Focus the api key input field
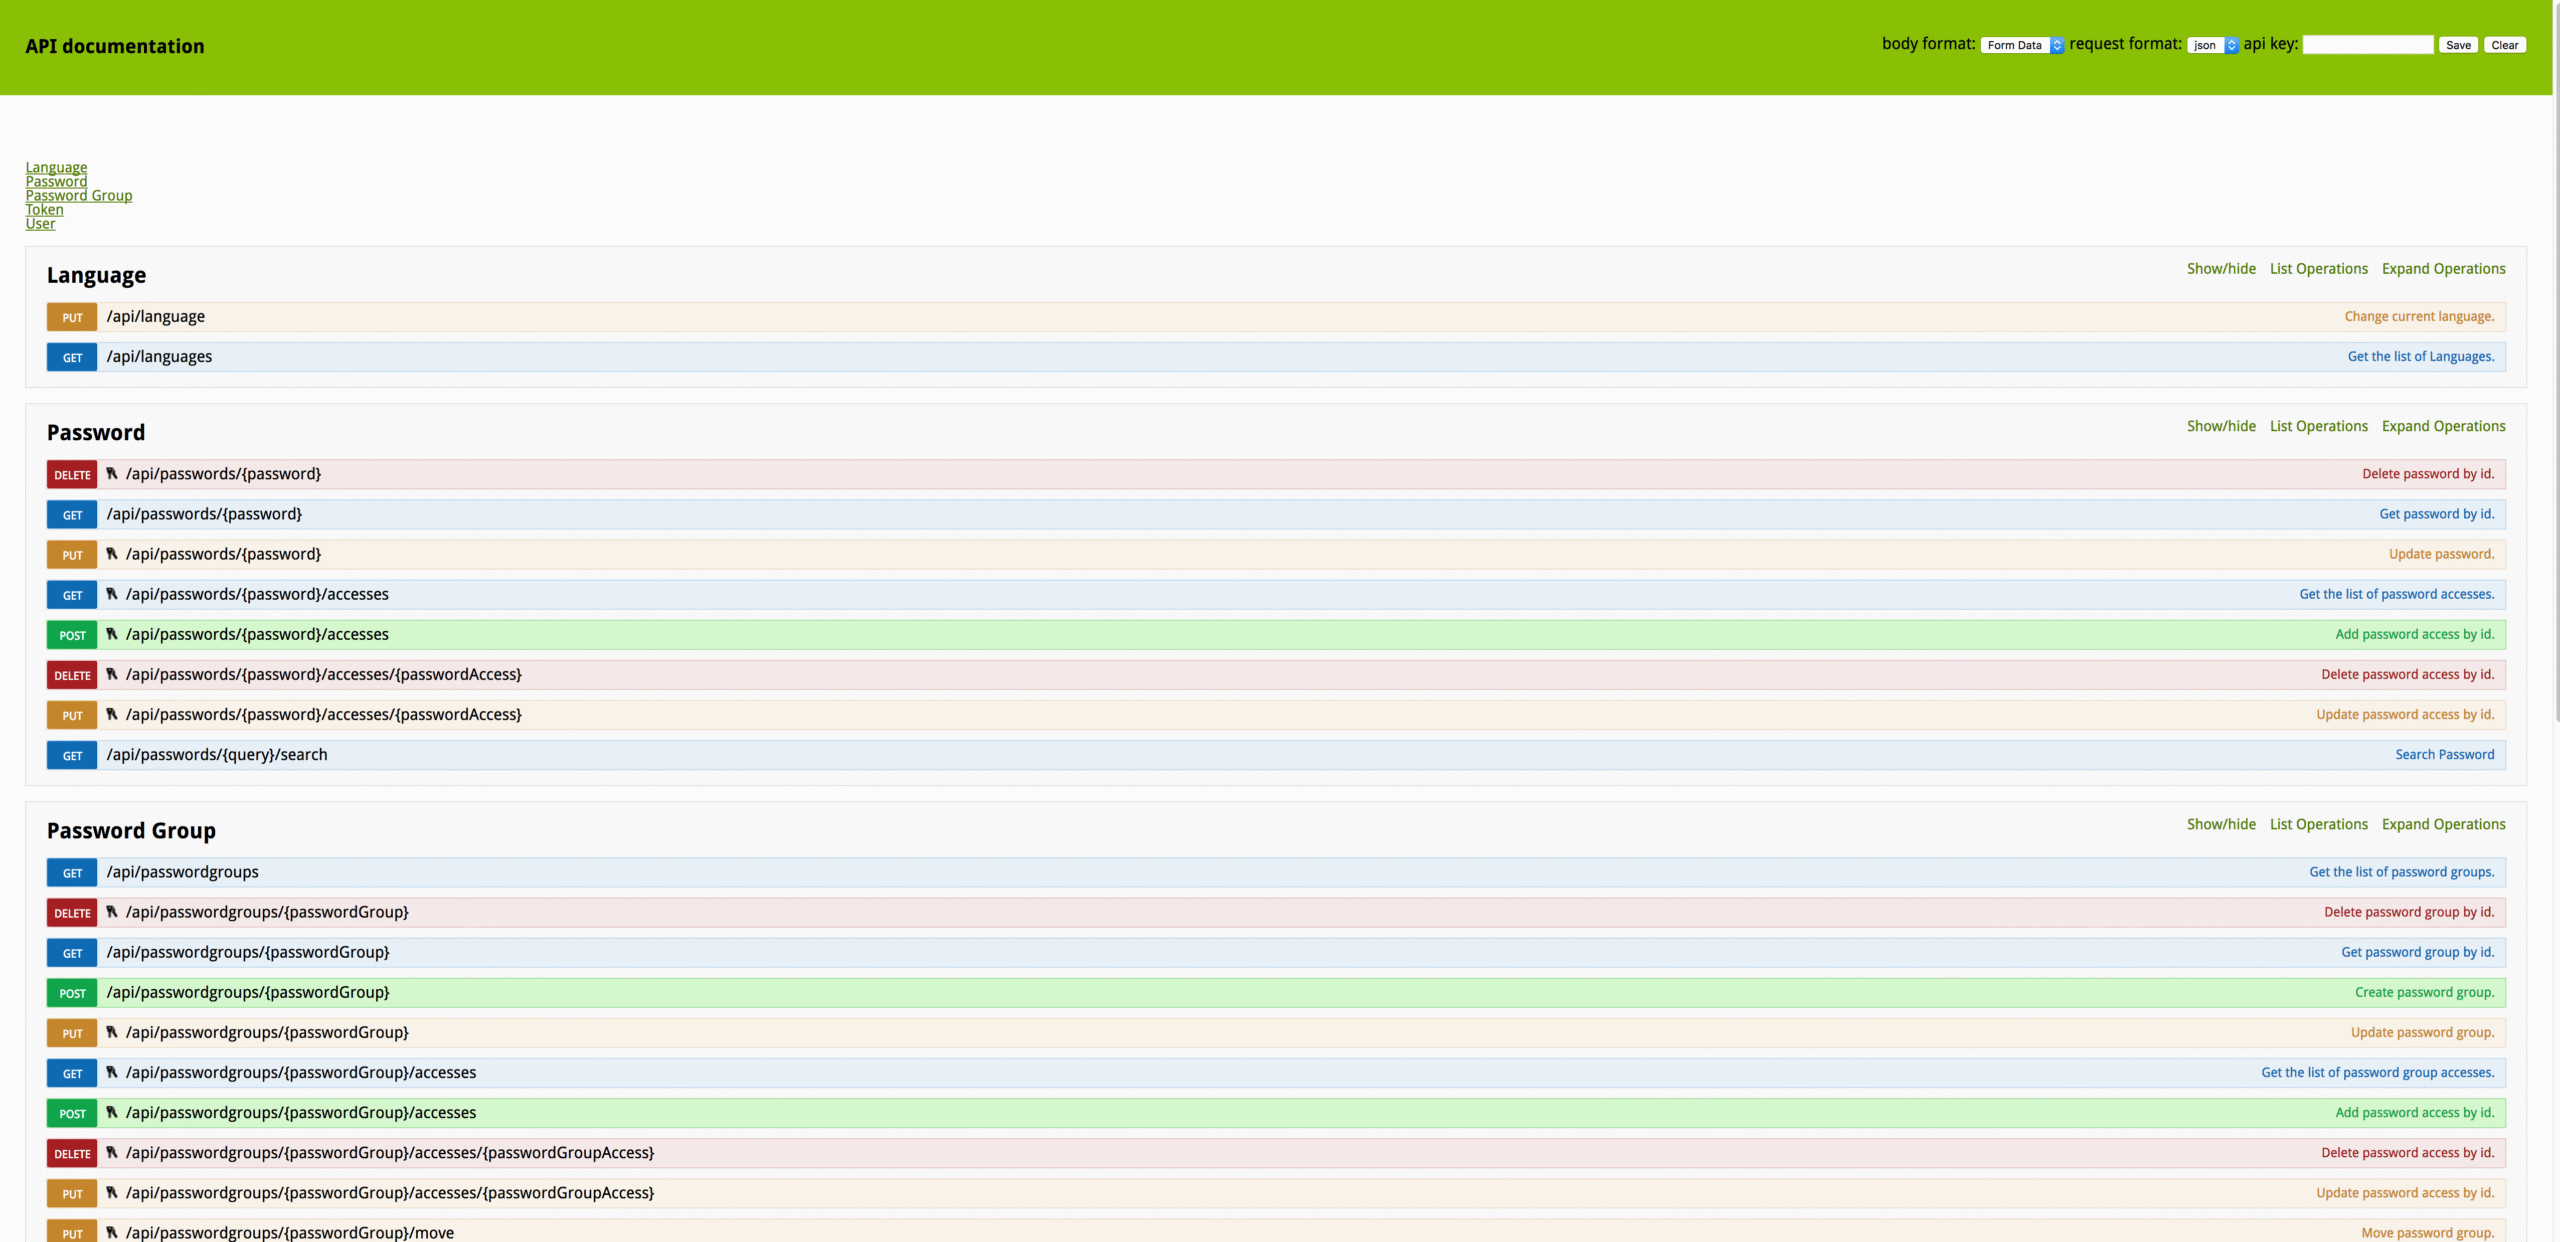2560x1242 pixels. pos(2367,45)
